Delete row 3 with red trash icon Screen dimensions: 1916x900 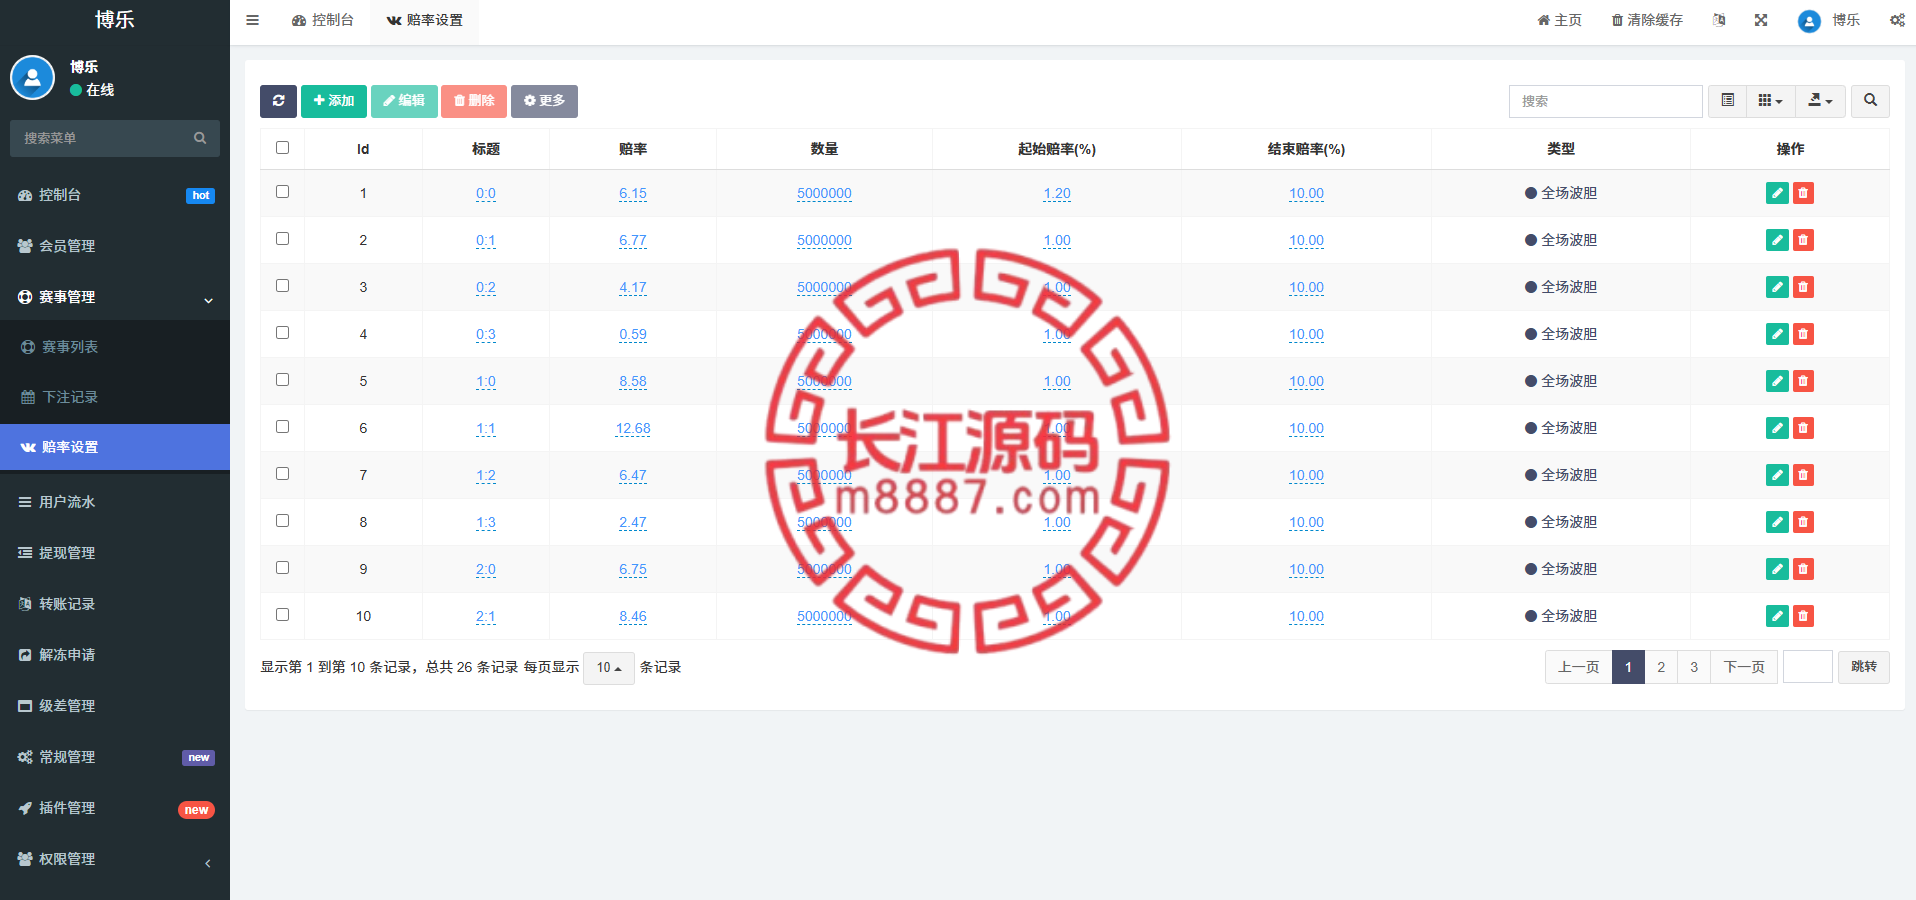click(1803, 287)
